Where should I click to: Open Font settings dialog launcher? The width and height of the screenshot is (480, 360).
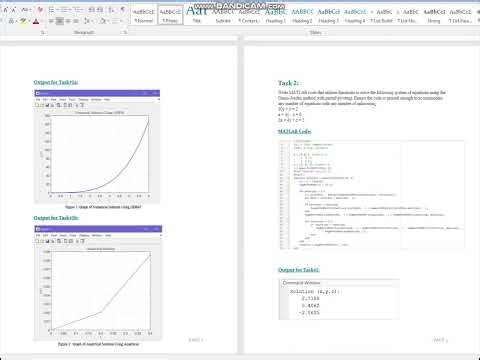pos(43,33)
